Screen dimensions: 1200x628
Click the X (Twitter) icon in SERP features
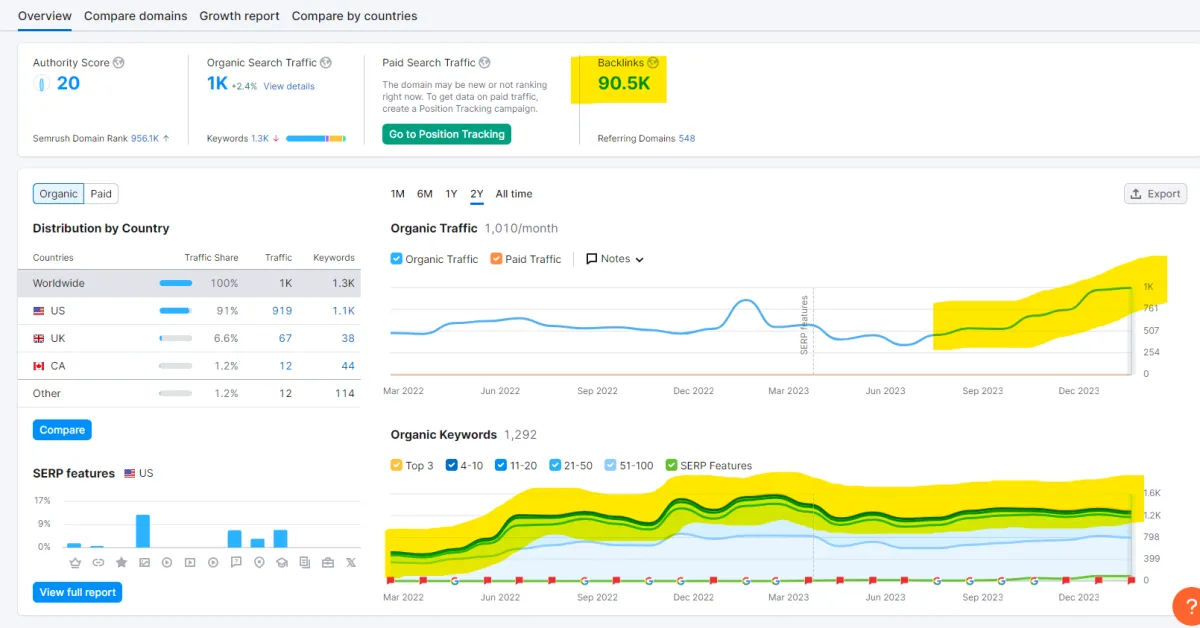(x=349, y=563)
